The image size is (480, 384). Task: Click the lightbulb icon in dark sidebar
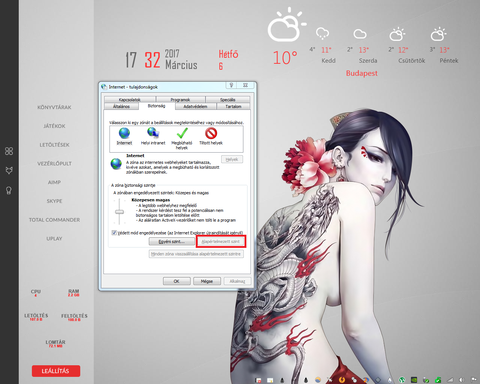pyautogui.click(x=9, y=190)
